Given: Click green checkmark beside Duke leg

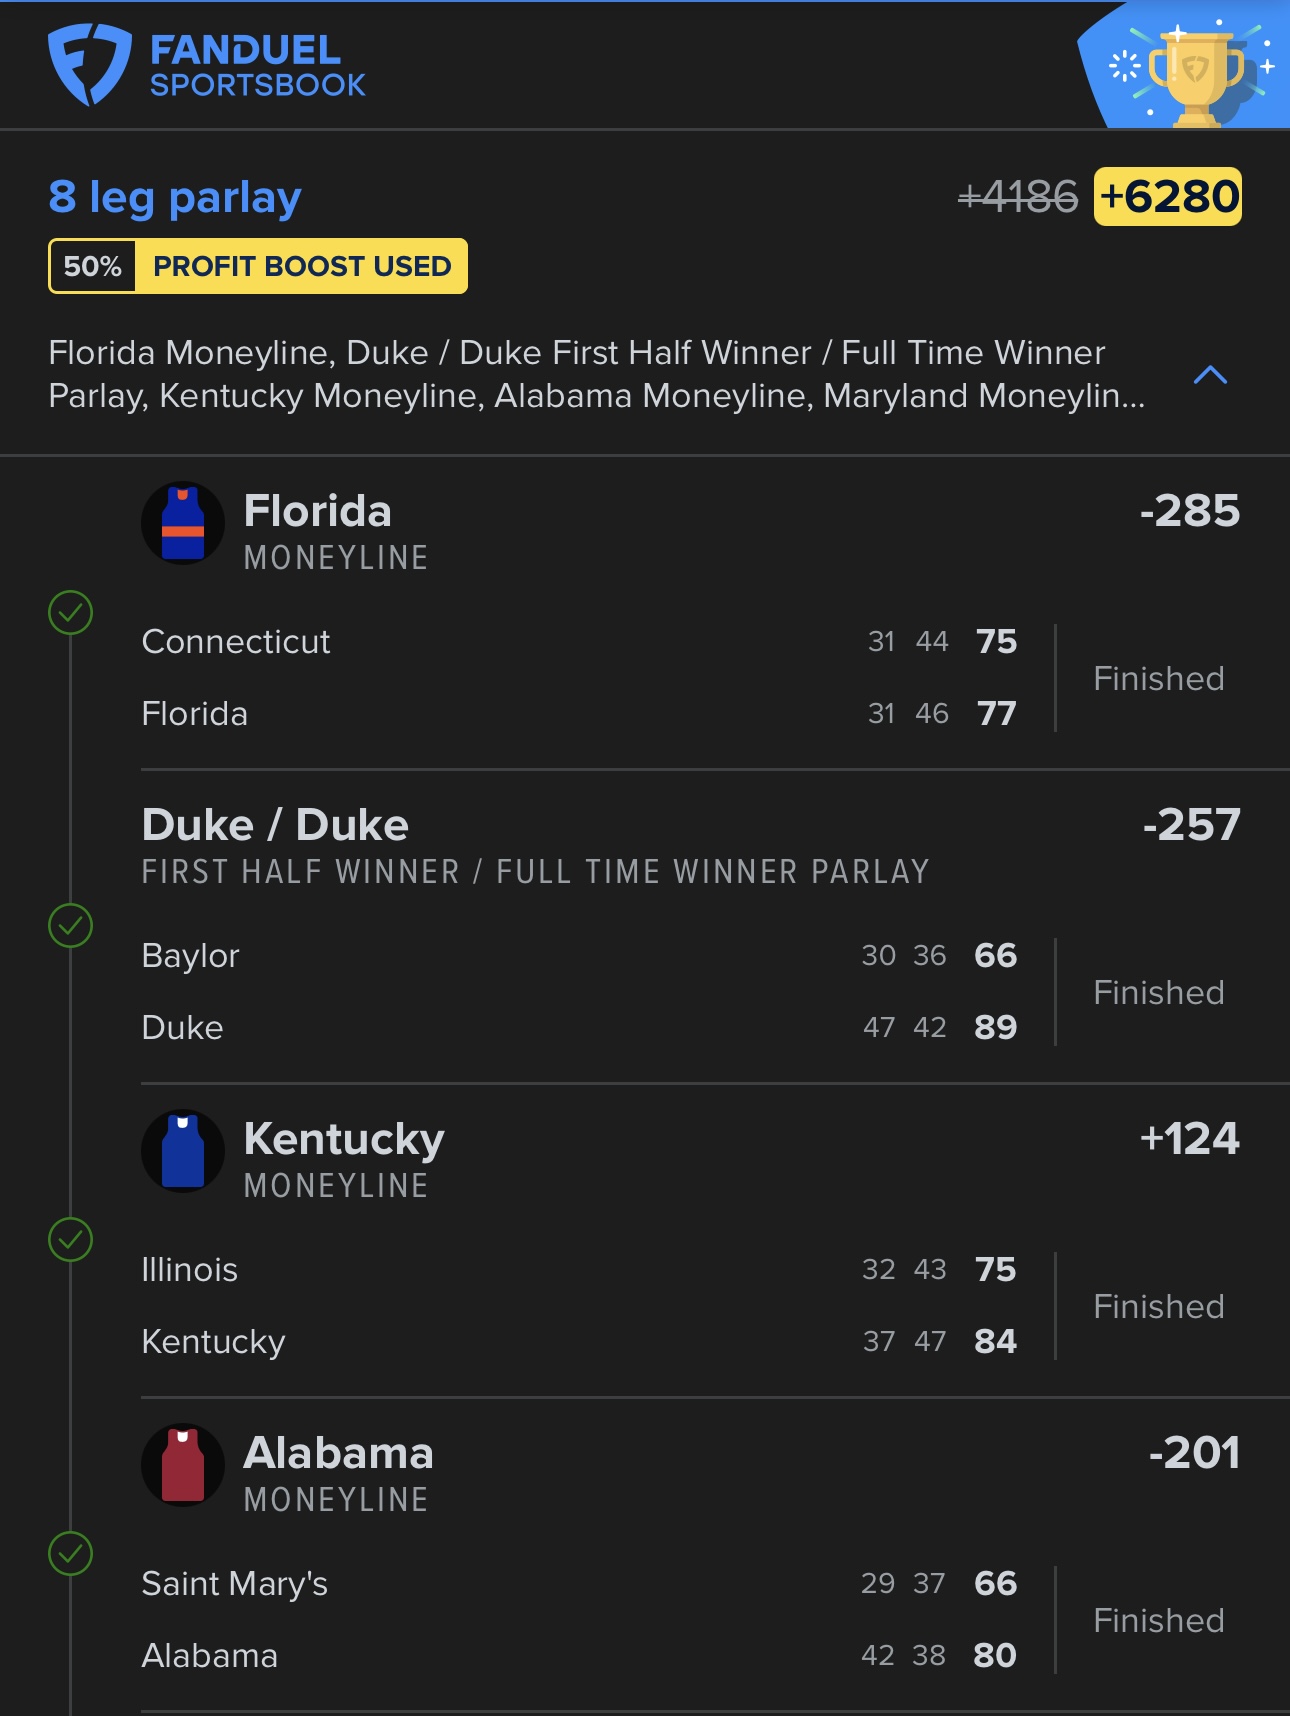Looking at the screenshot, I should [x=71, y=926].
